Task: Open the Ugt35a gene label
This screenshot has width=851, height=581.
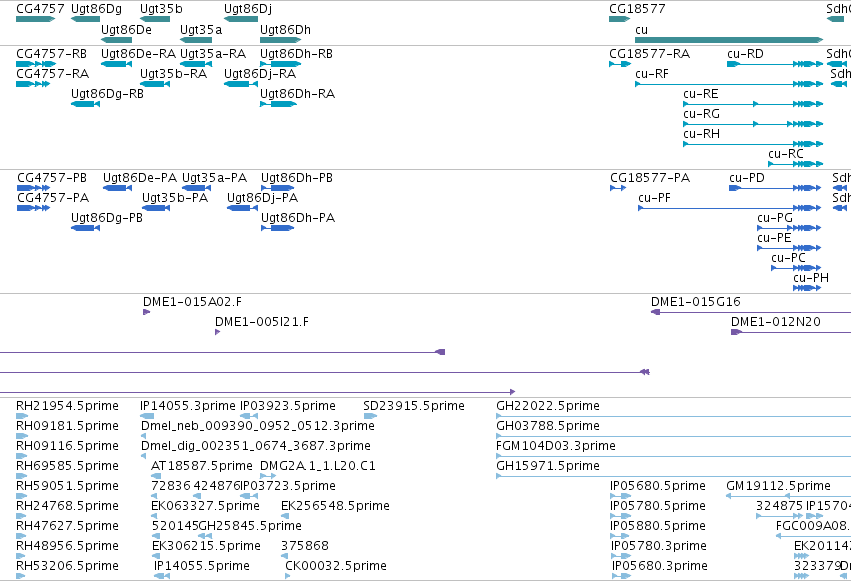Action: pos(201,30)
